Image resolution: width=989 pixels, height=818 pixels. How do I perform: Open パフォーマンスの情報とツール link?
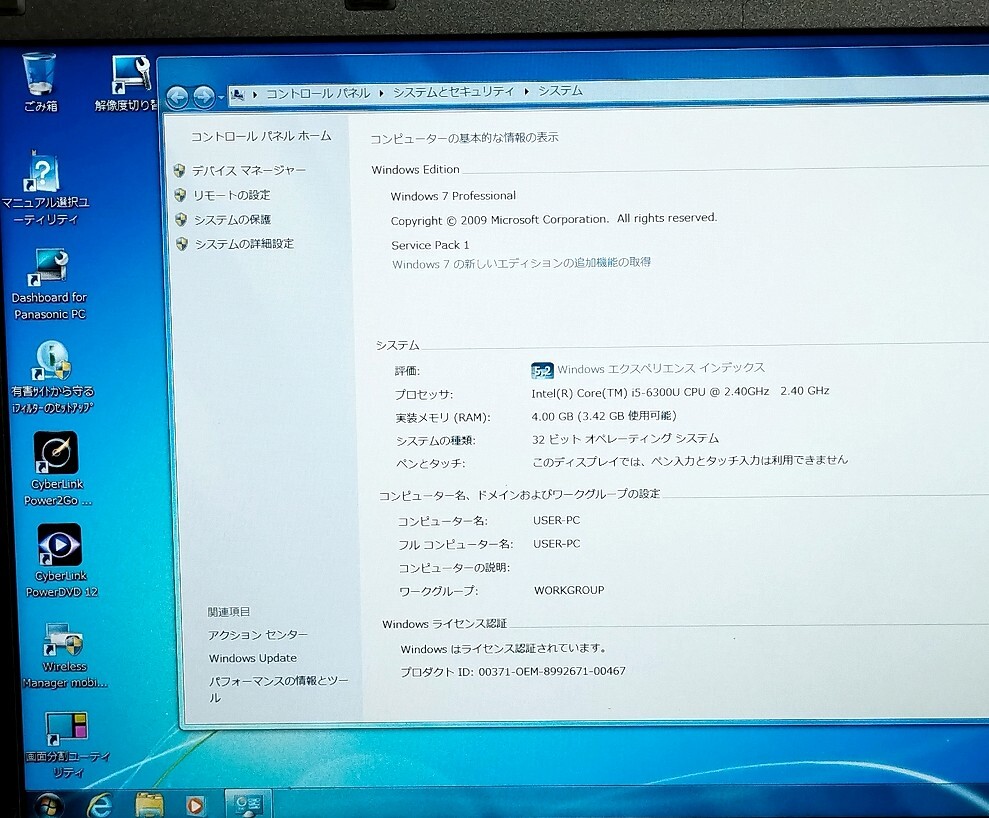(x=278, y=689)
